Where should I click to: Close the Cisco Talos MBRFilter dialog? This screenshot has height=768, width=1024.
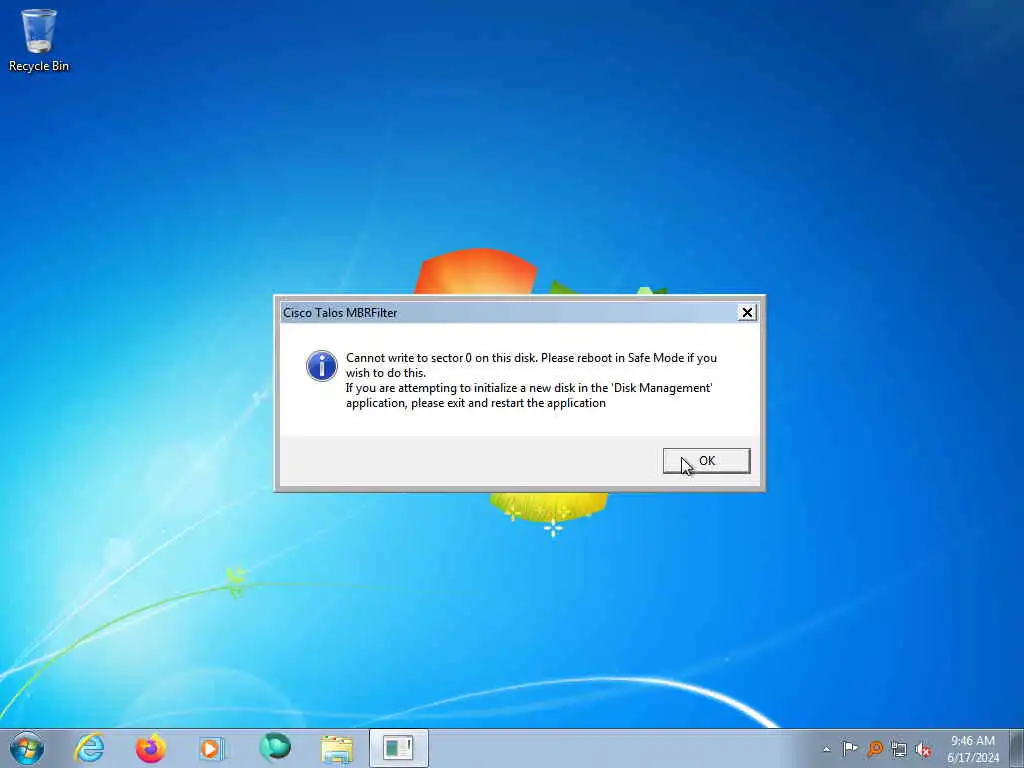point(746,313)
